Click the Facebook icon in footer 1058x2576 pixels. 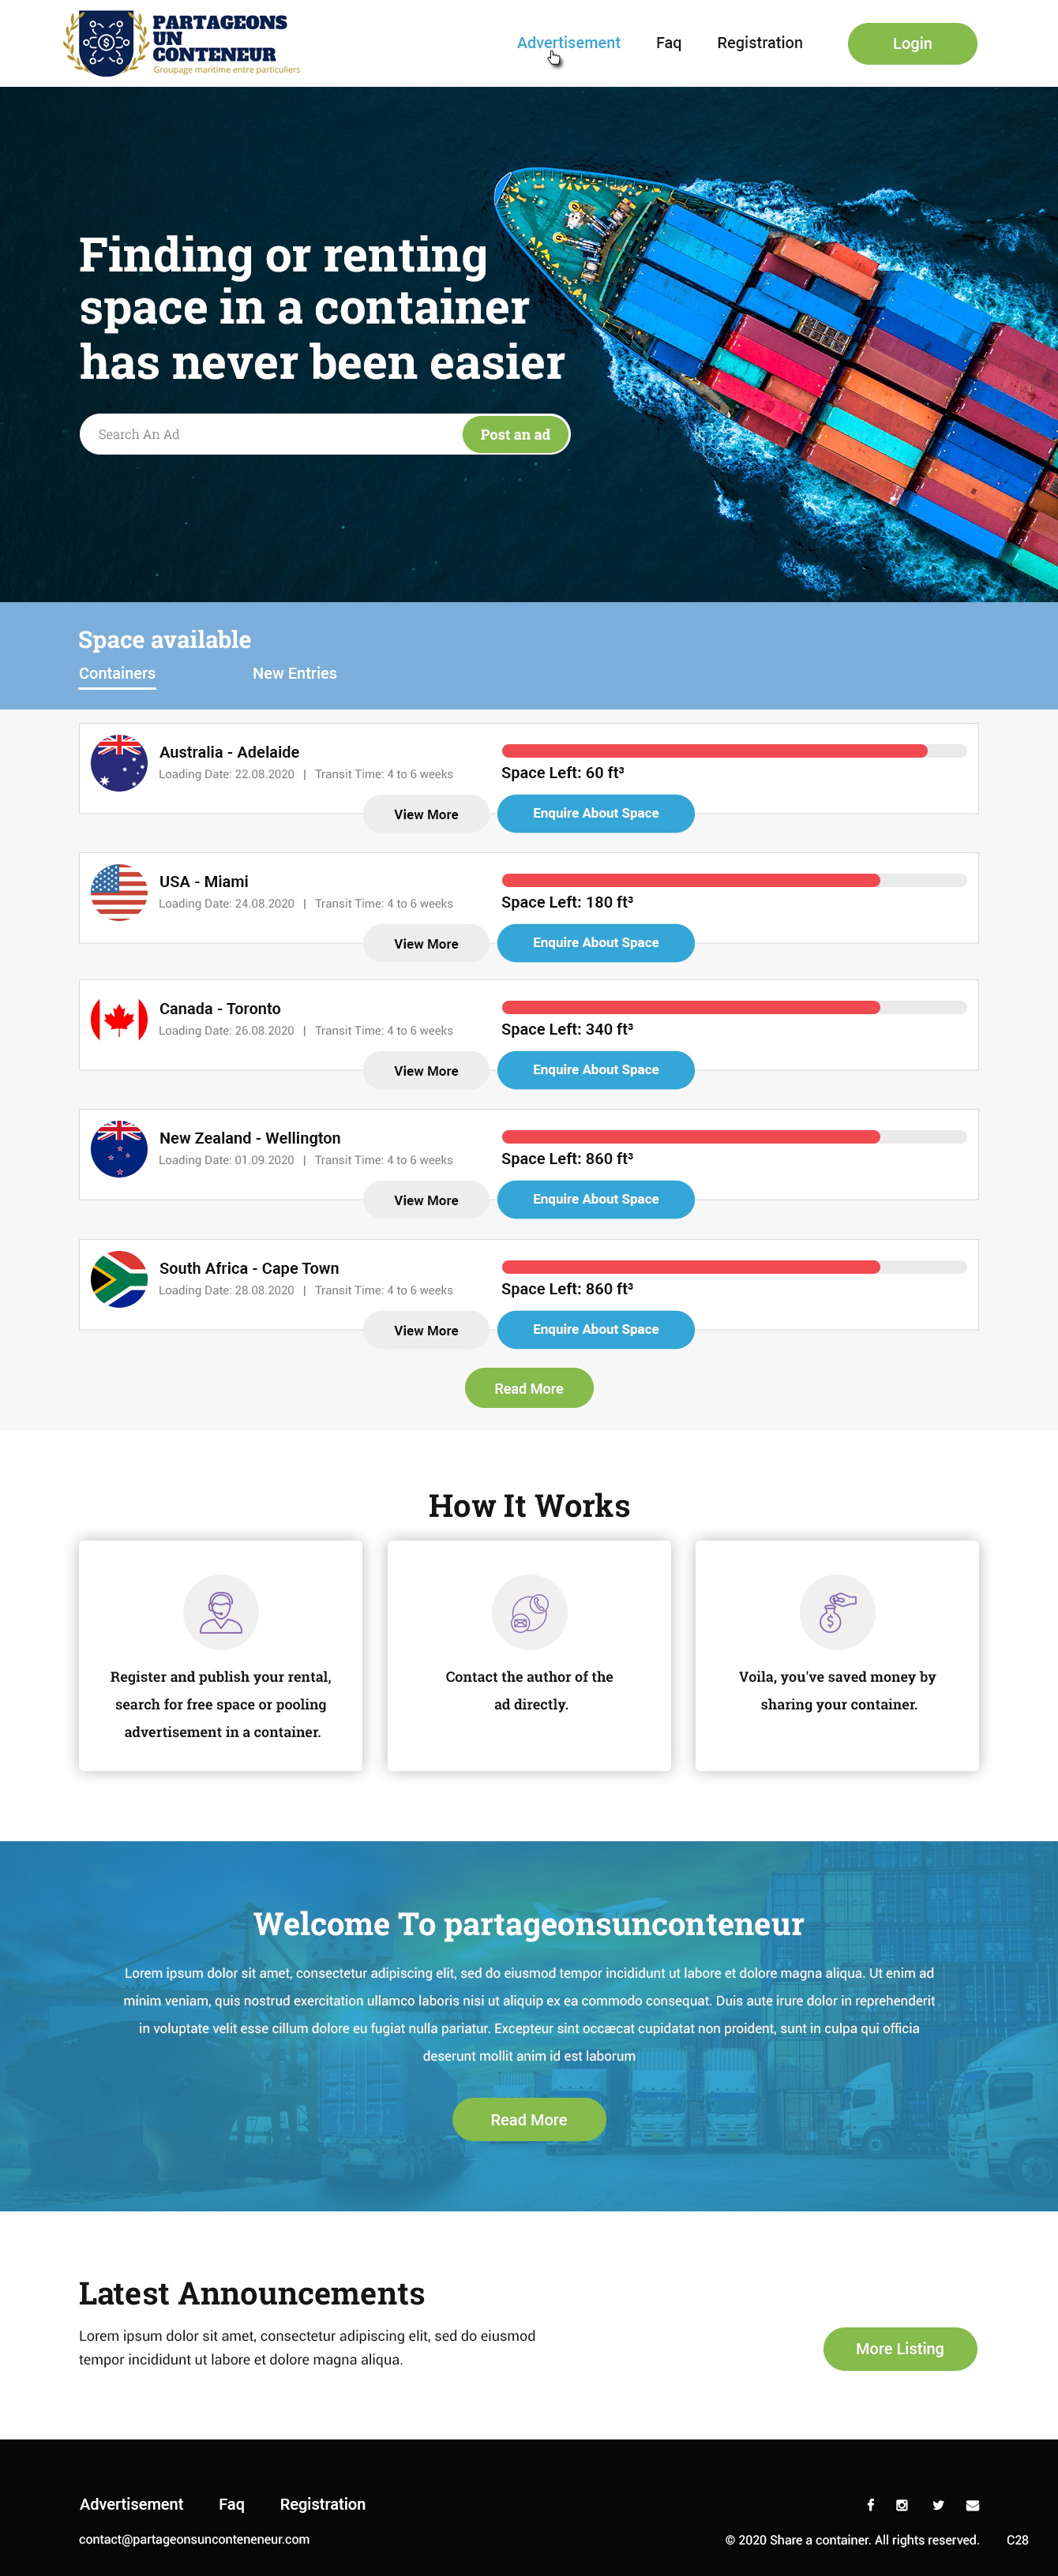tap(870, 2504)
